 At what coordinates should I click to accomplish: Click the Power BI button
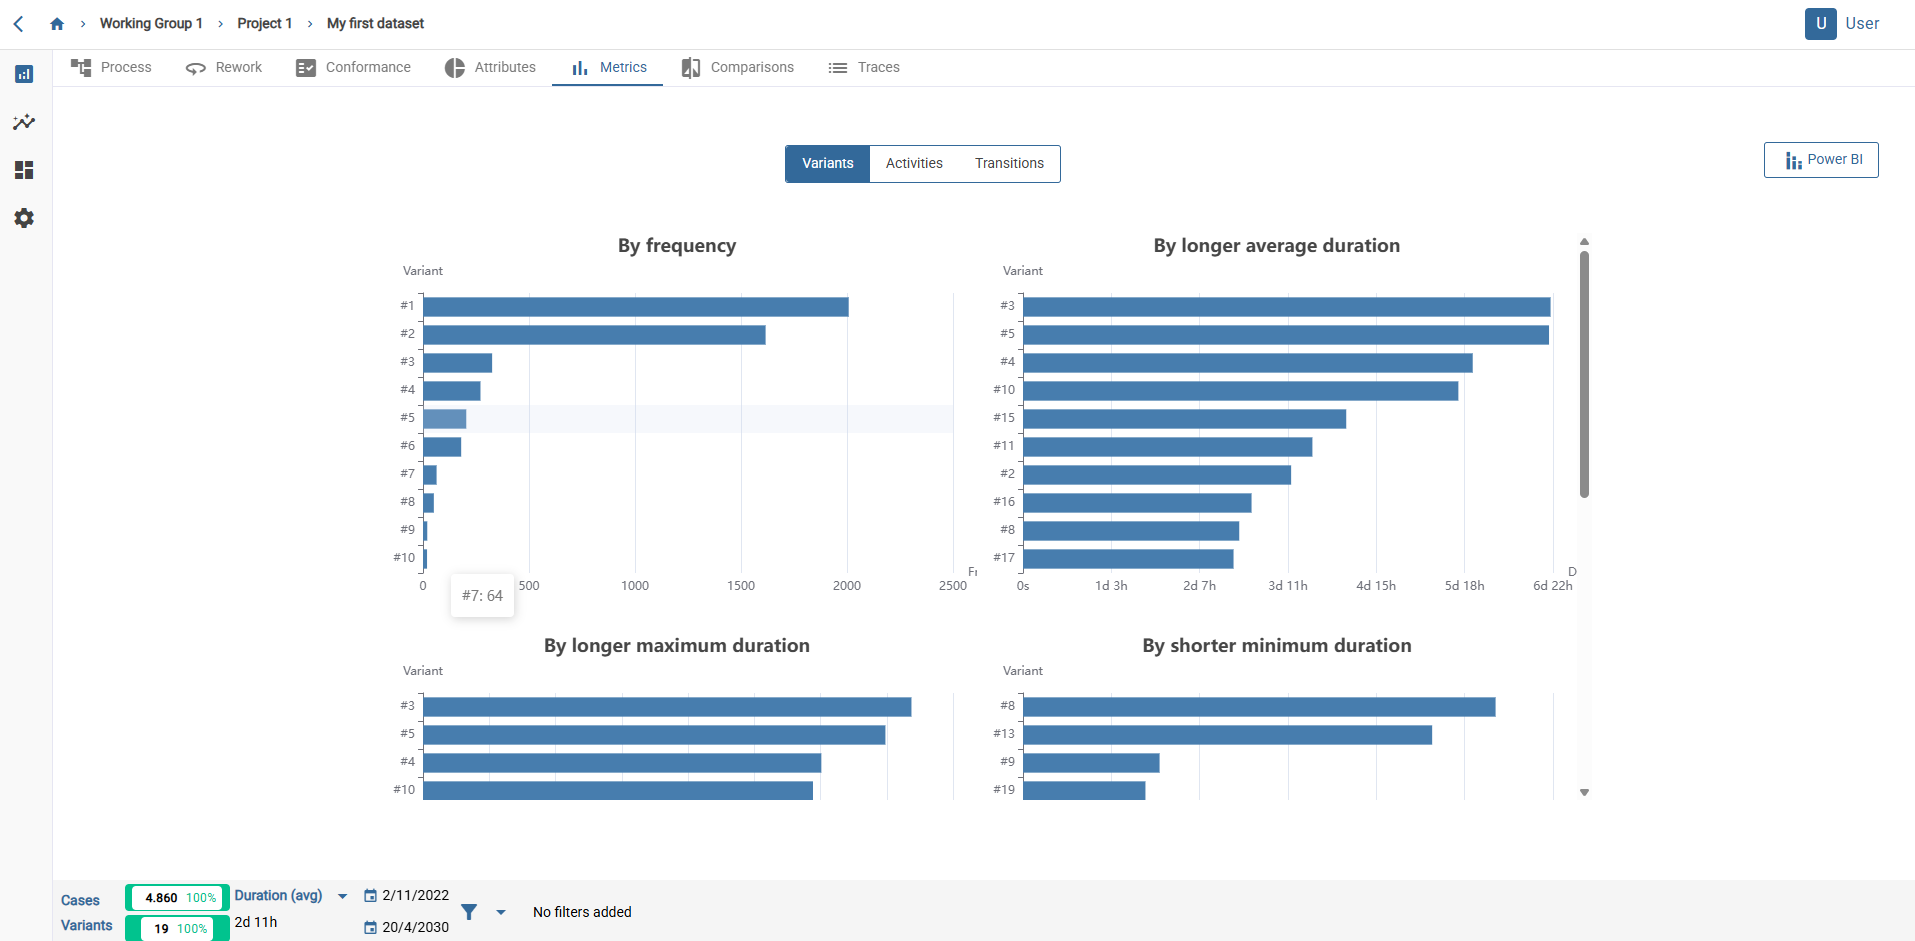click(x=1821, y=159)
